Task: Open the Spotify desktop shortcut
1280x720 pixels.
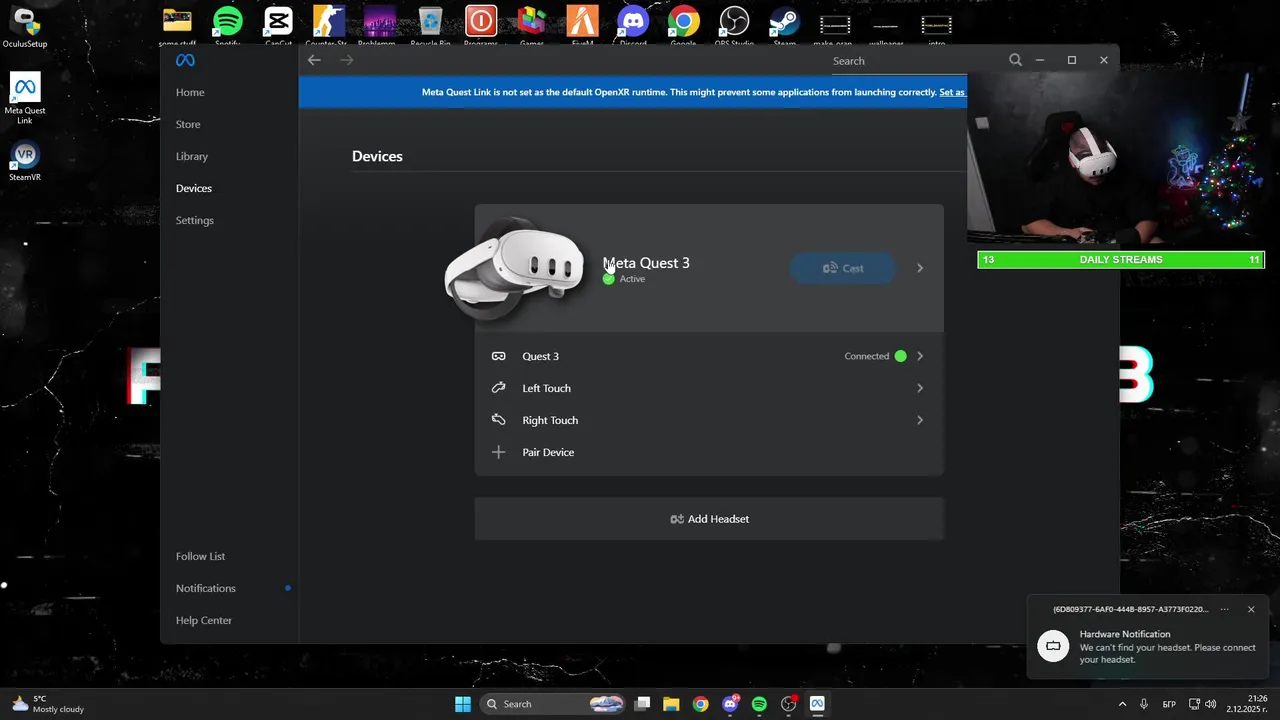Action: (x=228, y=26)
